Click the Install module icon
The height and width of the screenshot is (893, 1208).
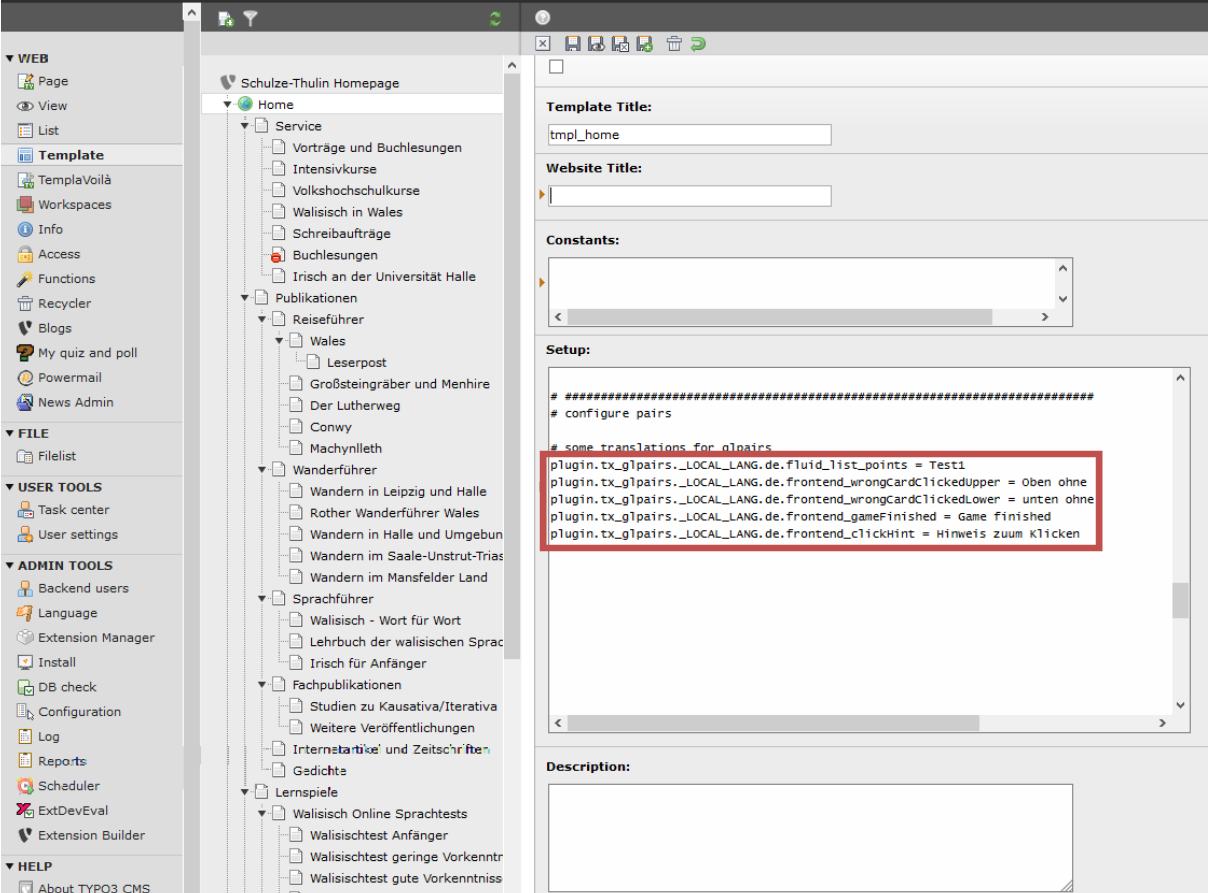(x=27, y=662)
